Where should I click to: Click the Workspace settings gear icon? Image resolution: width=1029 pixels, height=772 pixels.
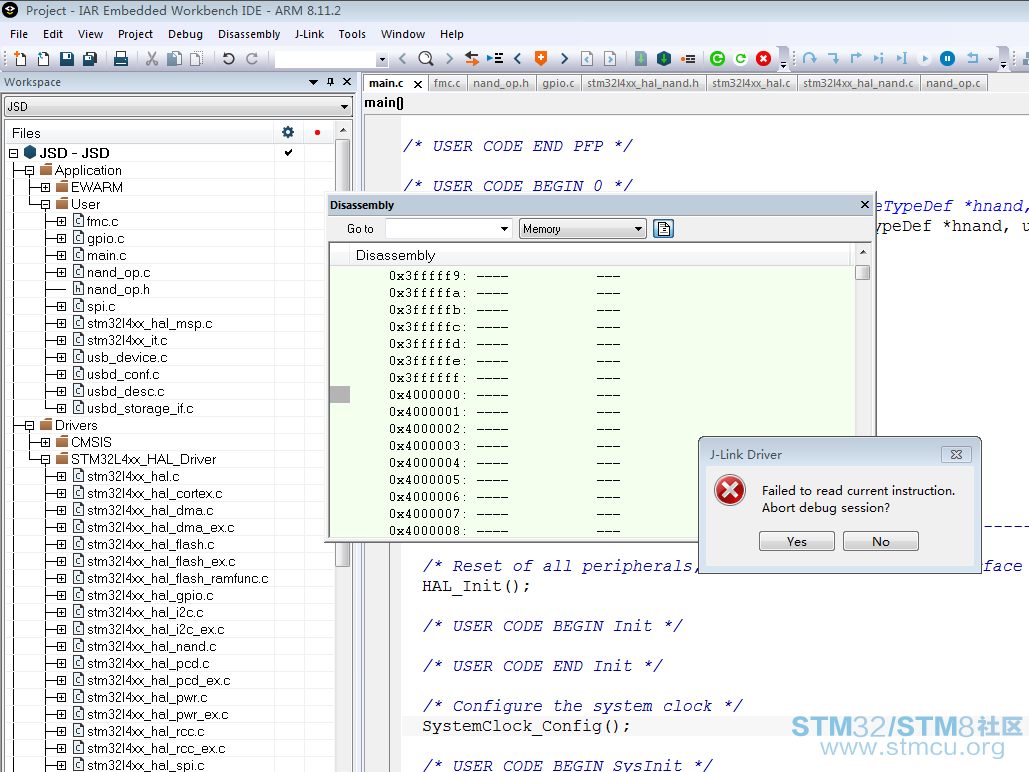287,133
